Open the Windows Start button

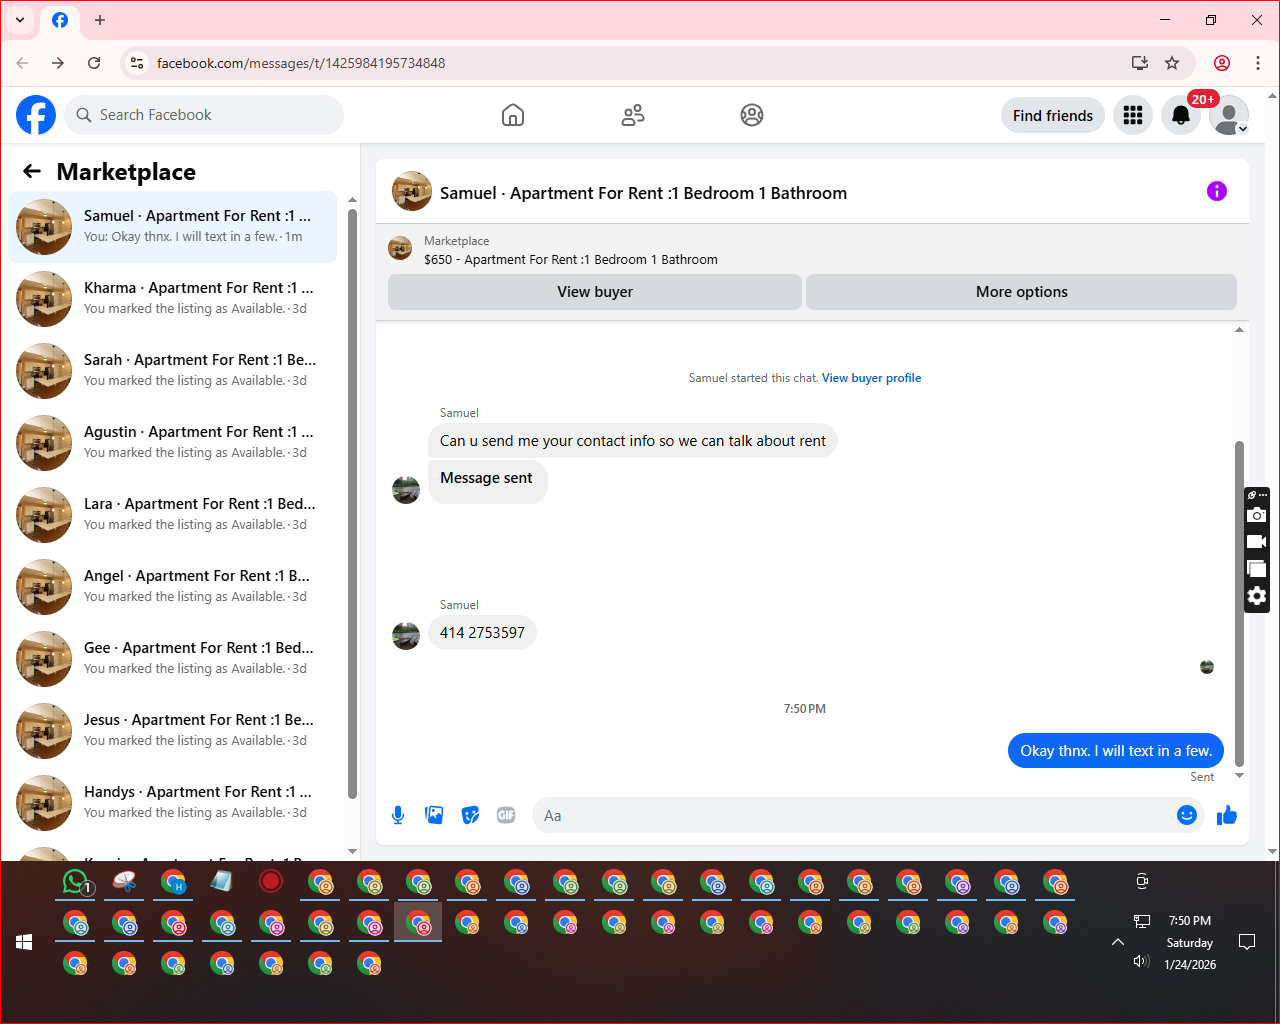(24, 942)
